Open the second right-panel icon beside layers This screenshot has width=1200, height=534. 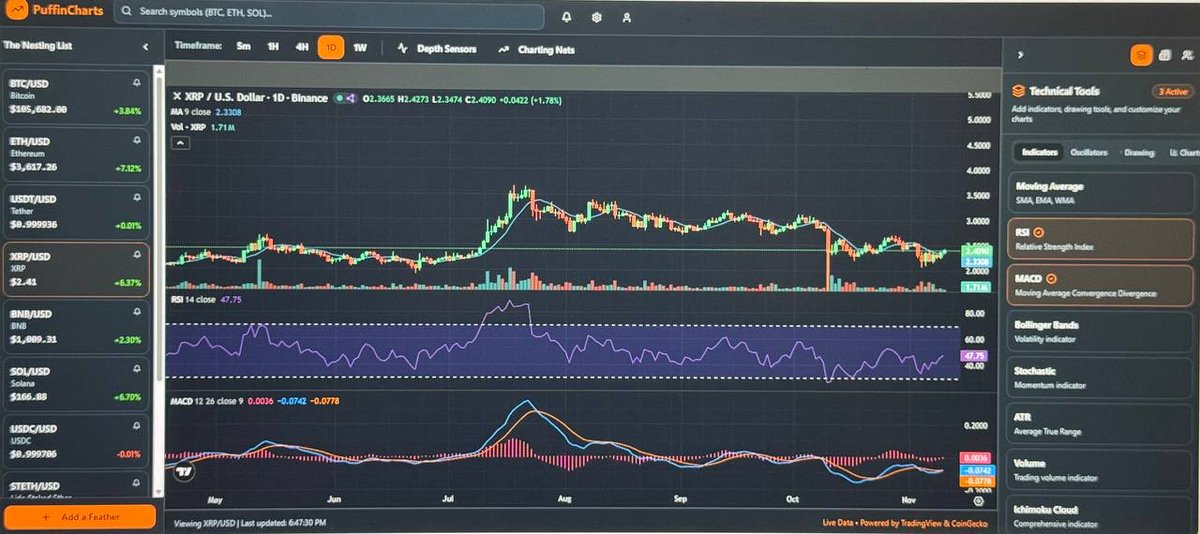click(1166, 55)
